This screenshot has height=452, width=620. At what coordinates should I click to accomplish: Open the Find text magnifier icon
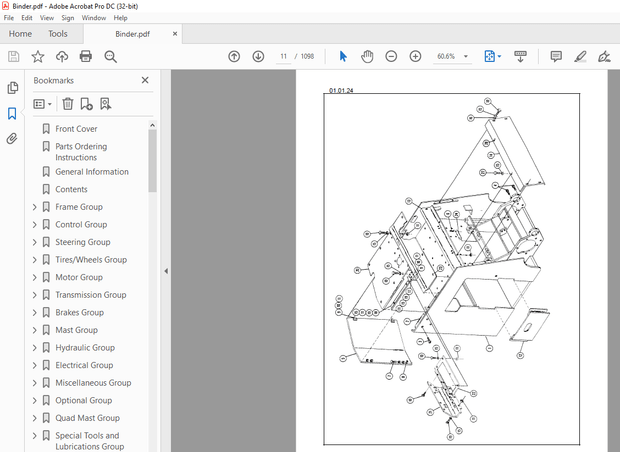(x=110, y=57)
